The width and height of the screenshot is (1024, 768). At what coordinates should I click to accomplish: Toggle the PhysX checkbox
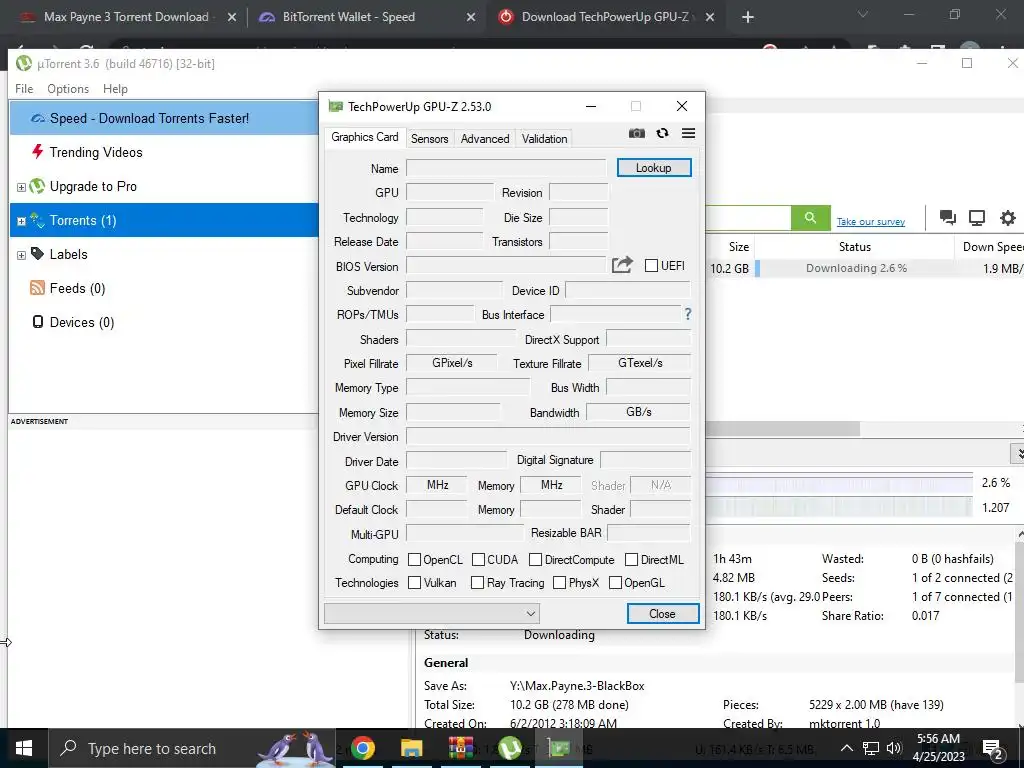pyautogui.click(x=559, y=583)
